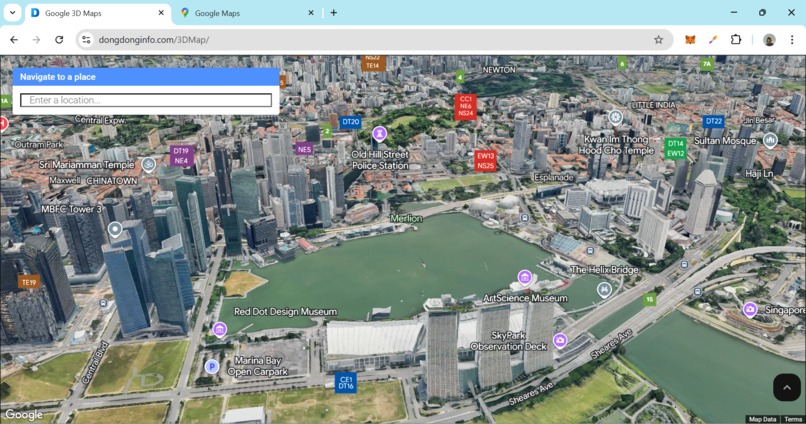Click the CHINATOWN map label

coord(112,181)
